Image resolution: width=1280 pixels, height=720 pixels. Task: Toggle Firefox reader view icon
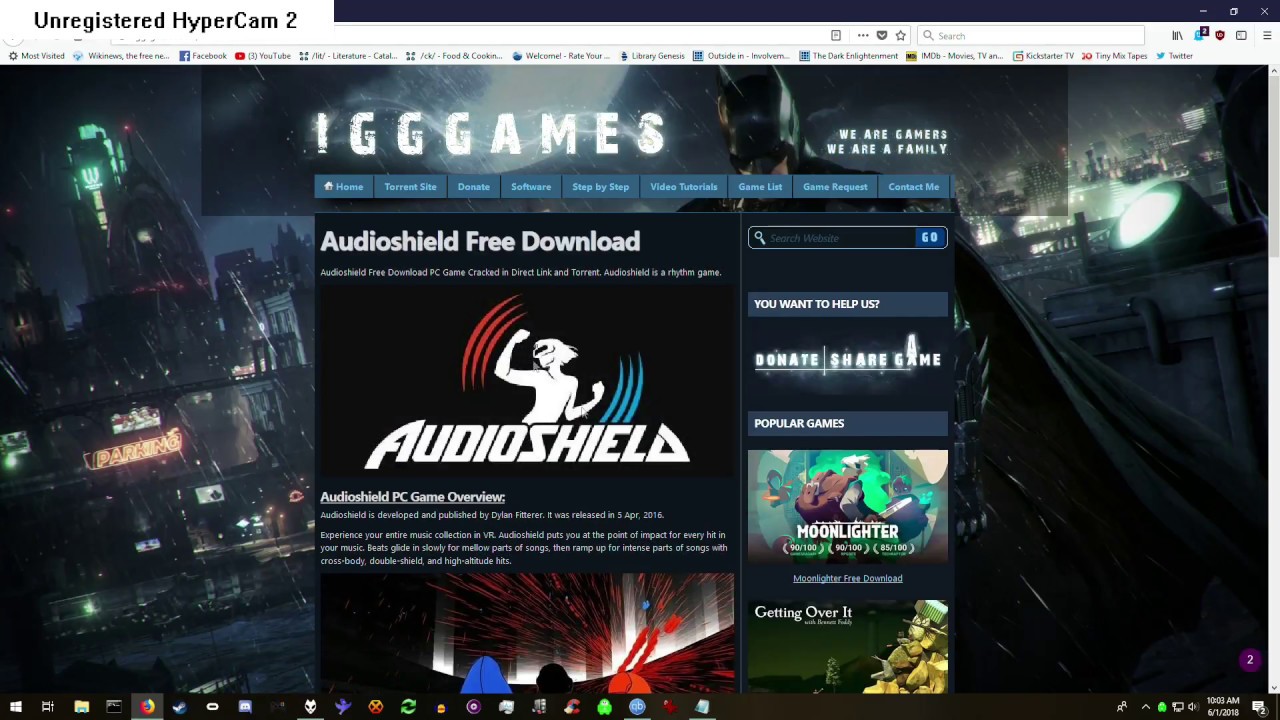click(836, 35)
